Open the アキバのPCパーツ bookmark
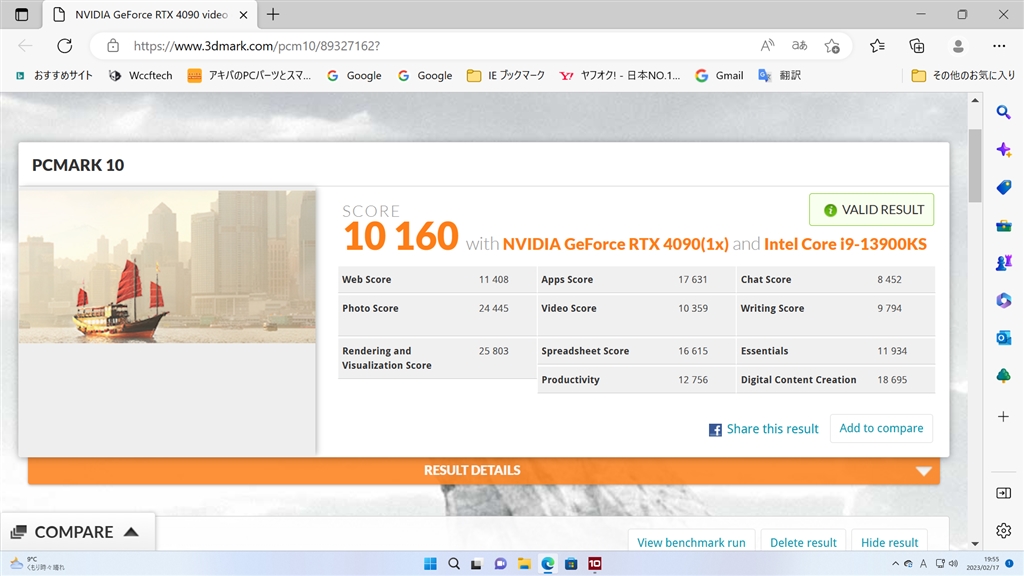 point(249,76)
